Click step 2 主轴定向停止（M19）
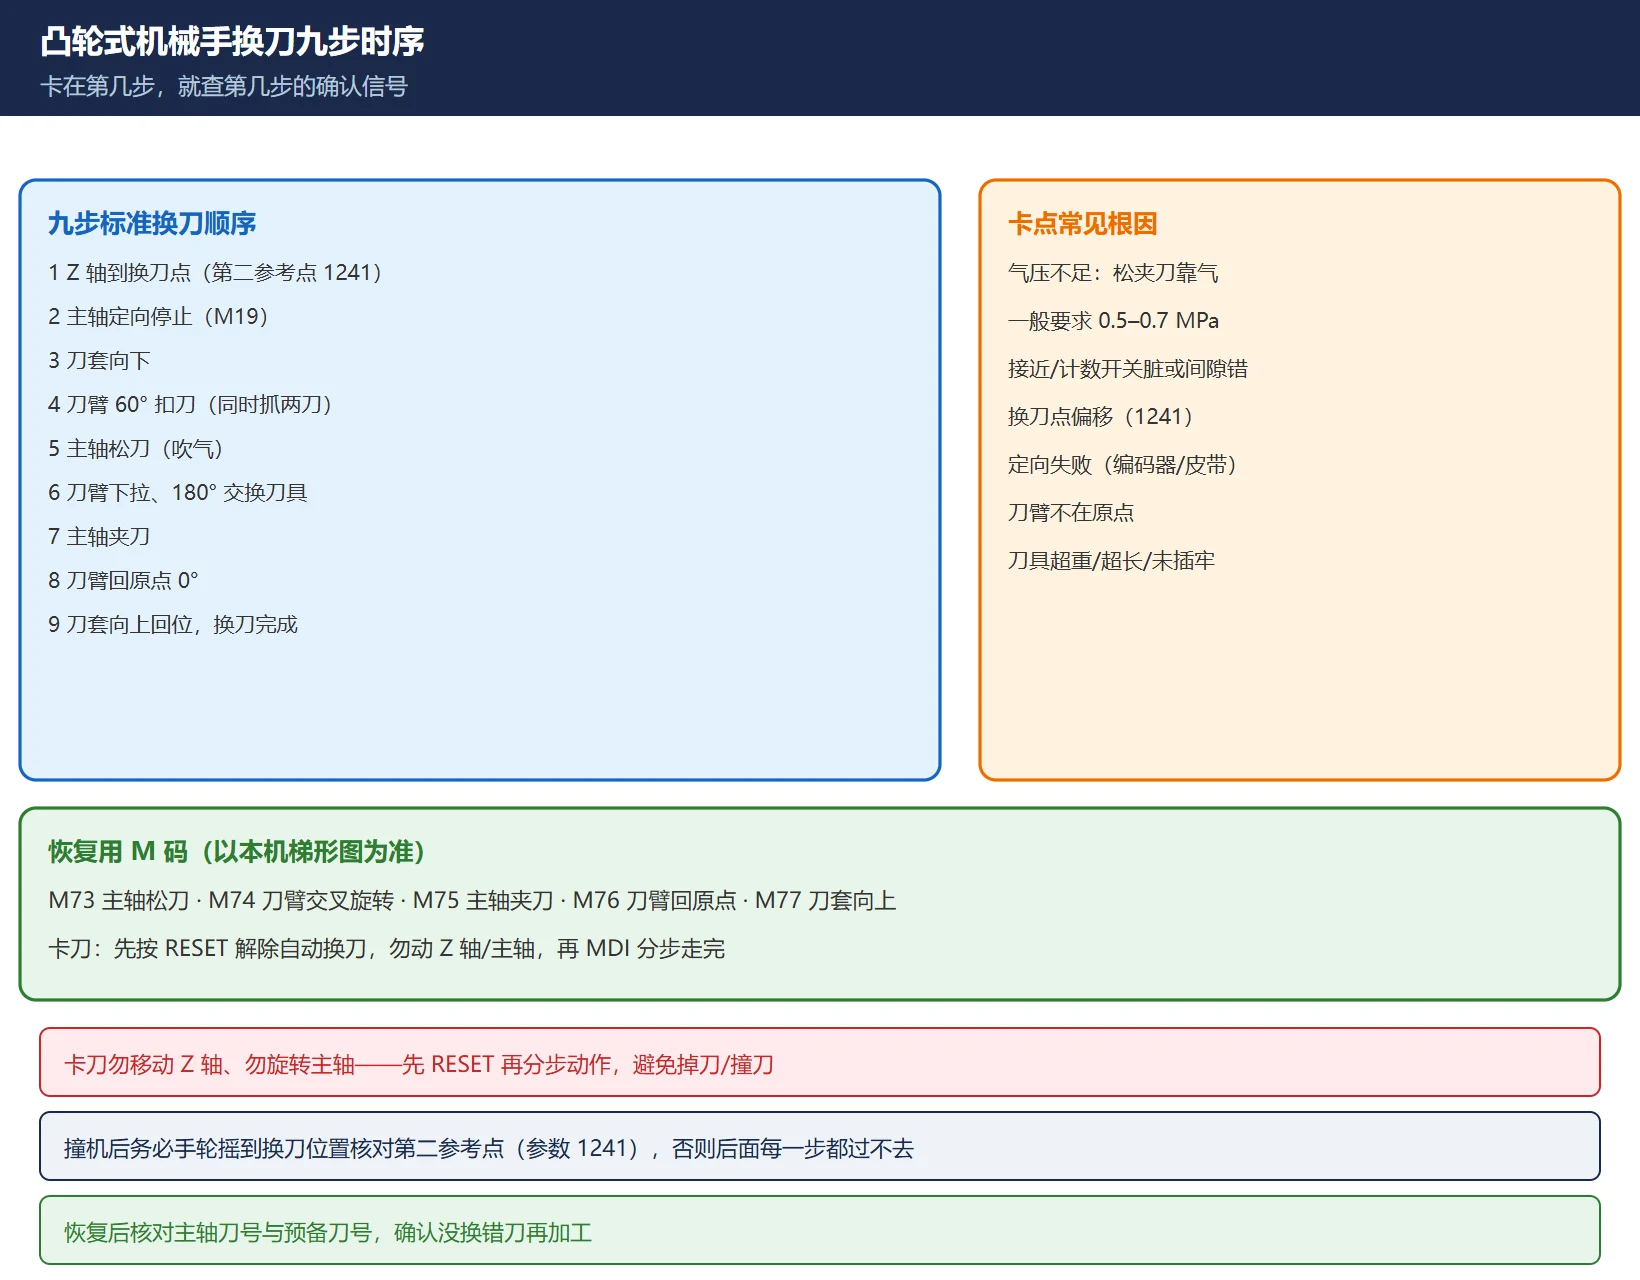The height and width of the screenshot is (1280, 1640). [158, 317]
